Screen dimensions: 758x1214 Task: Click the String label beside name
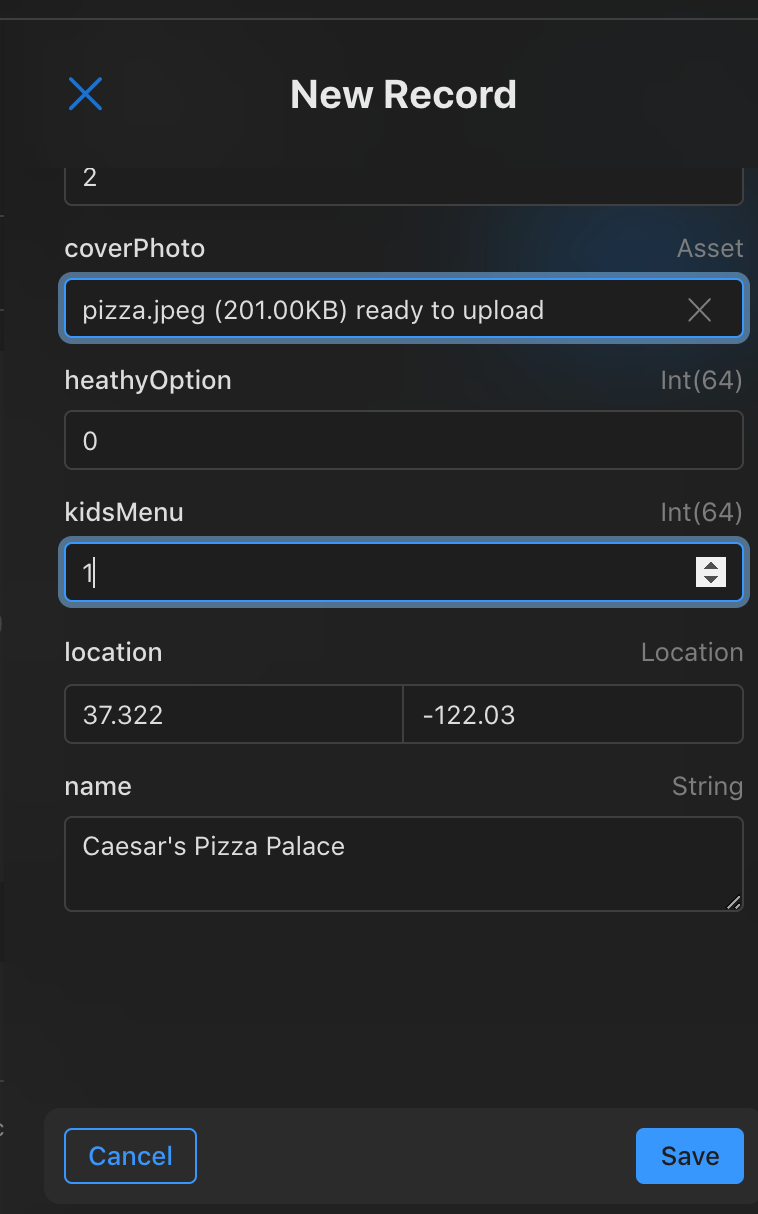click(x=708, y=786)
